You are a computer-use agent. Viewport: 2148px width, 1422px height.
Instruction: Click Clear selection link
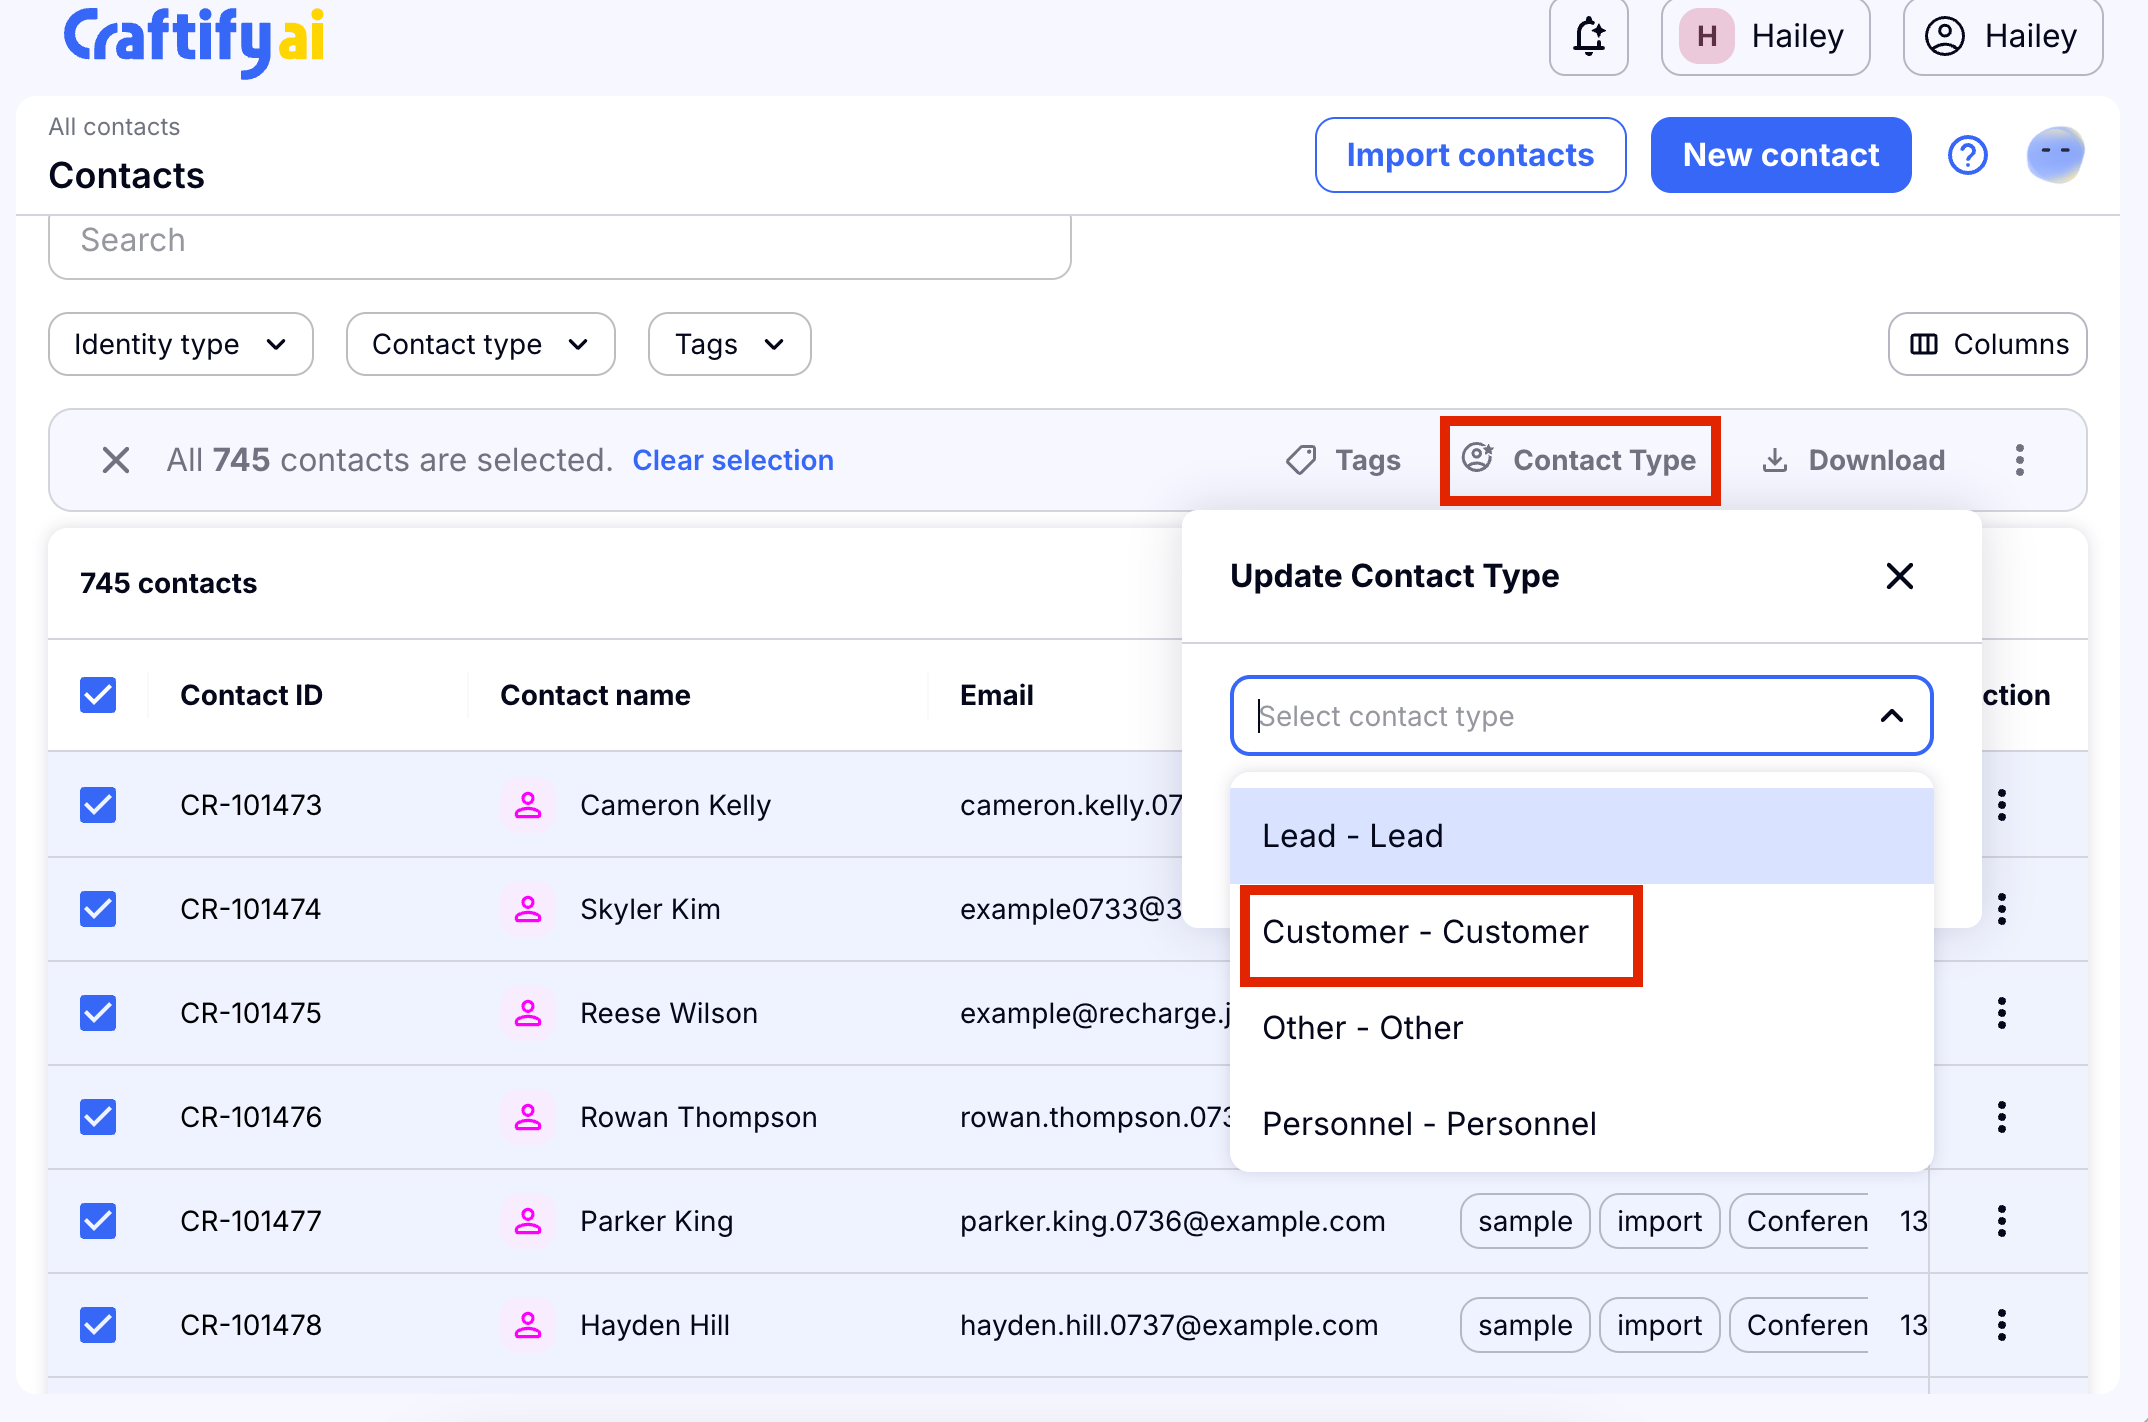click(x=733, y=460)
